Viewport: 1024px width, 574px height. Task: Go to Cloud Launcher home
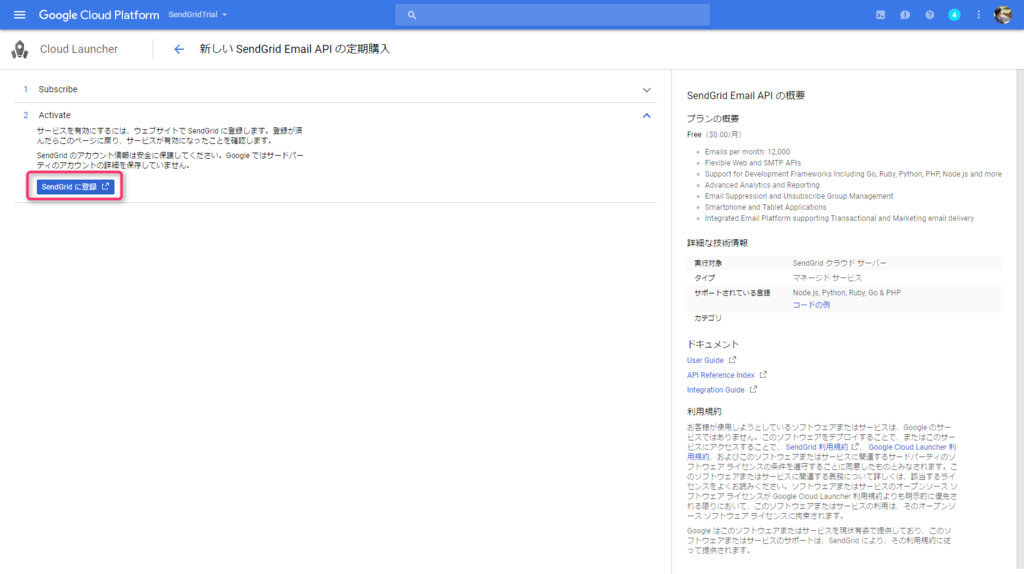pyautogui.click(x=78, y=49)
